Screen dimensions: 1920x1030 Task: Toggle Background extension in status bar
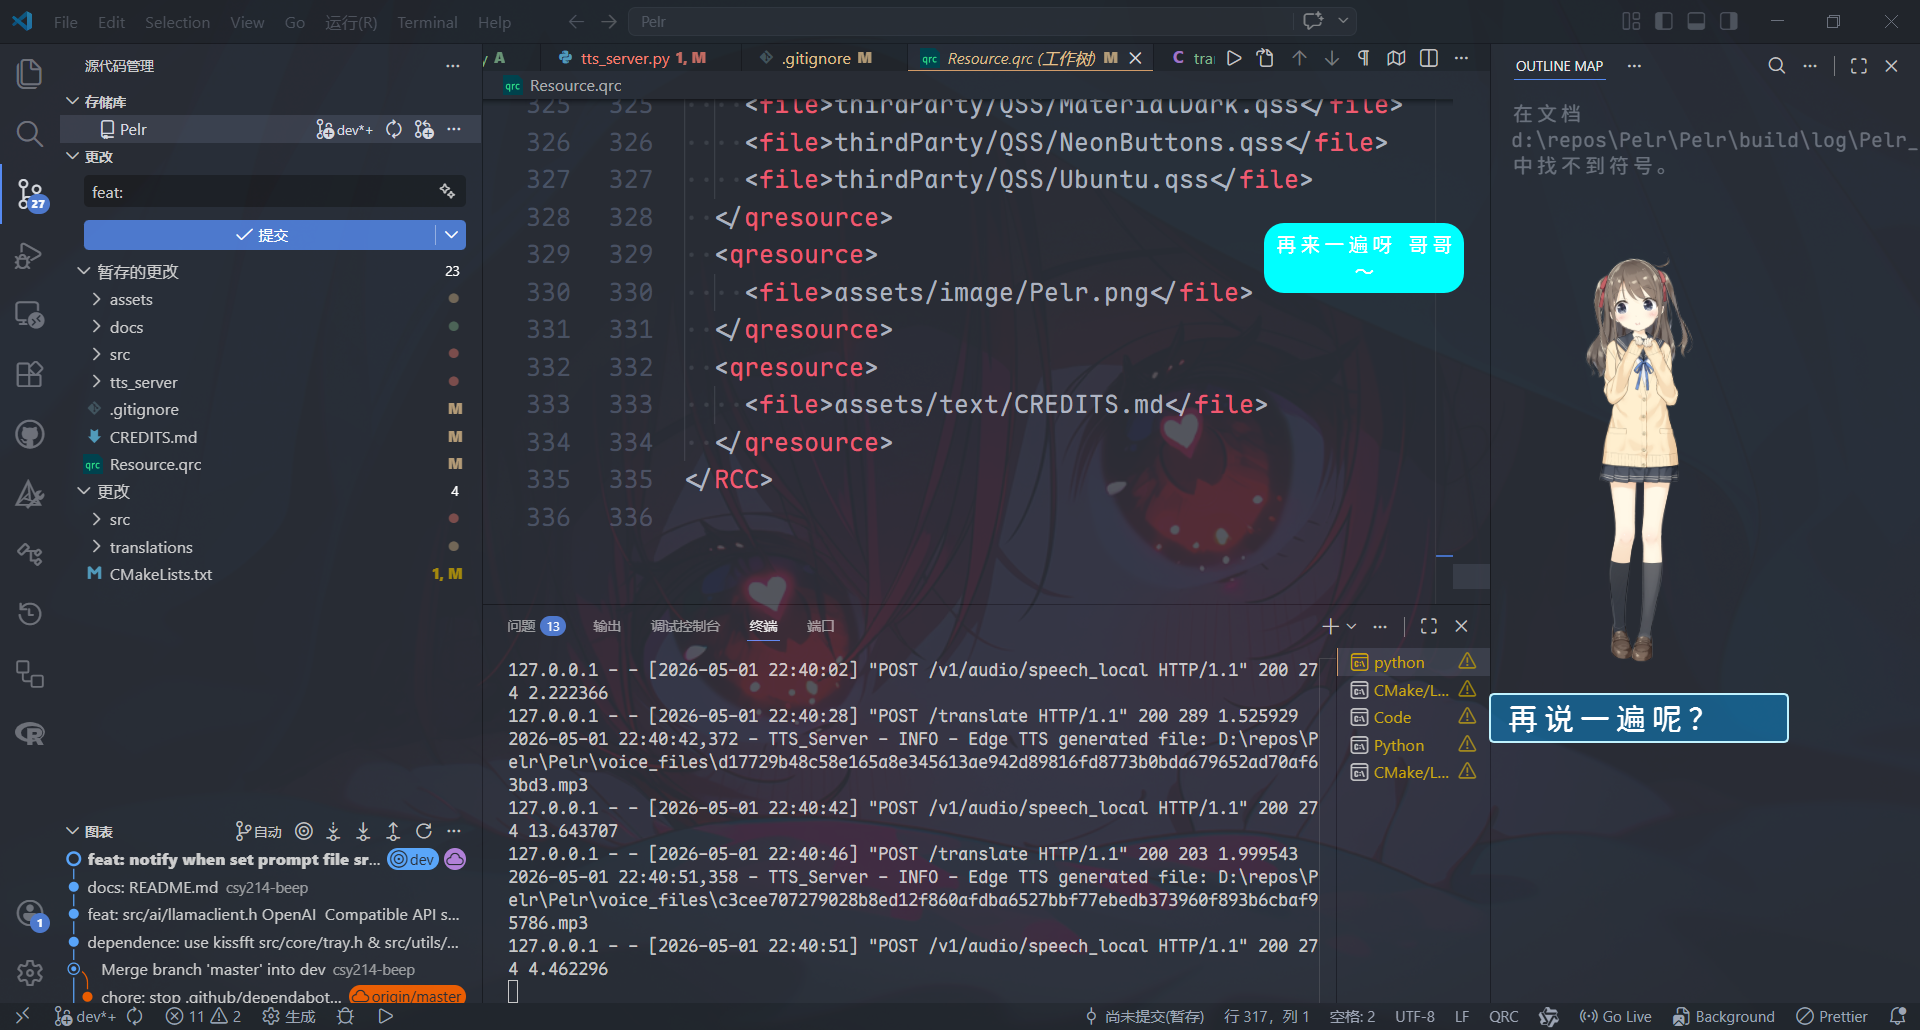pos(1724,1016)
